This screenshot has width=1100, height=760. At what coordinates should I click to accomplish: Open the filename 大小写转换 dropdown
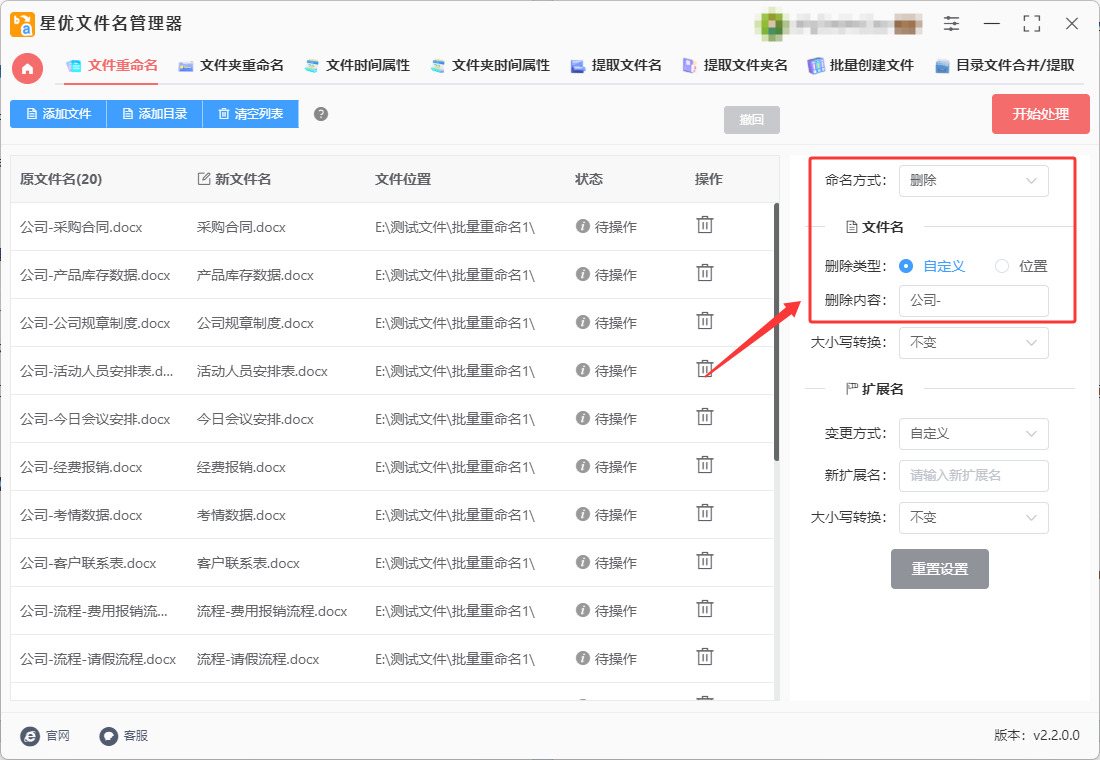[x=973, y=342]
